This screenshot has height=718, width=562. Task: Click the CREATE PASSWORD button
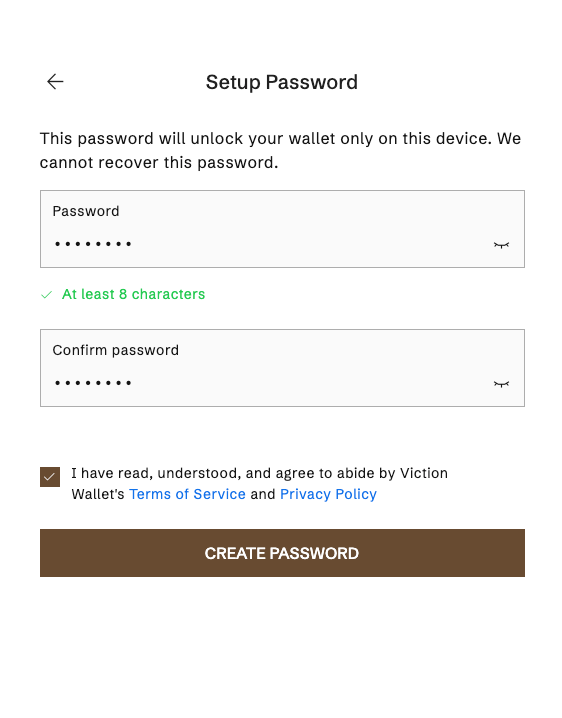[282, 553]
